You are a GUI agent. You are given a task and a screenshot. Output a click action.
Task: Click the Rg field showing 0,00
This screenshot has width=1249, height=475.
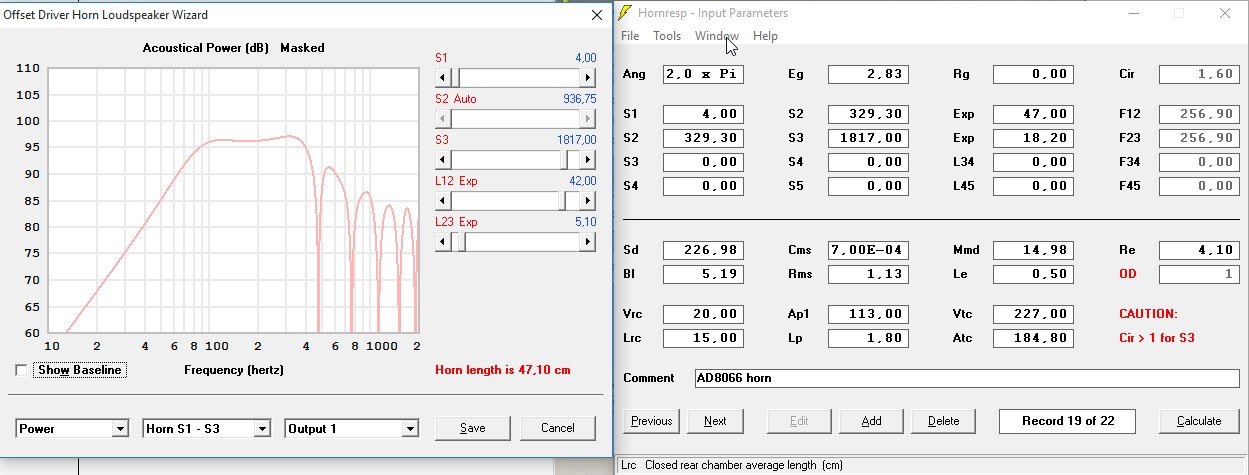click(x=1033, y=74)
